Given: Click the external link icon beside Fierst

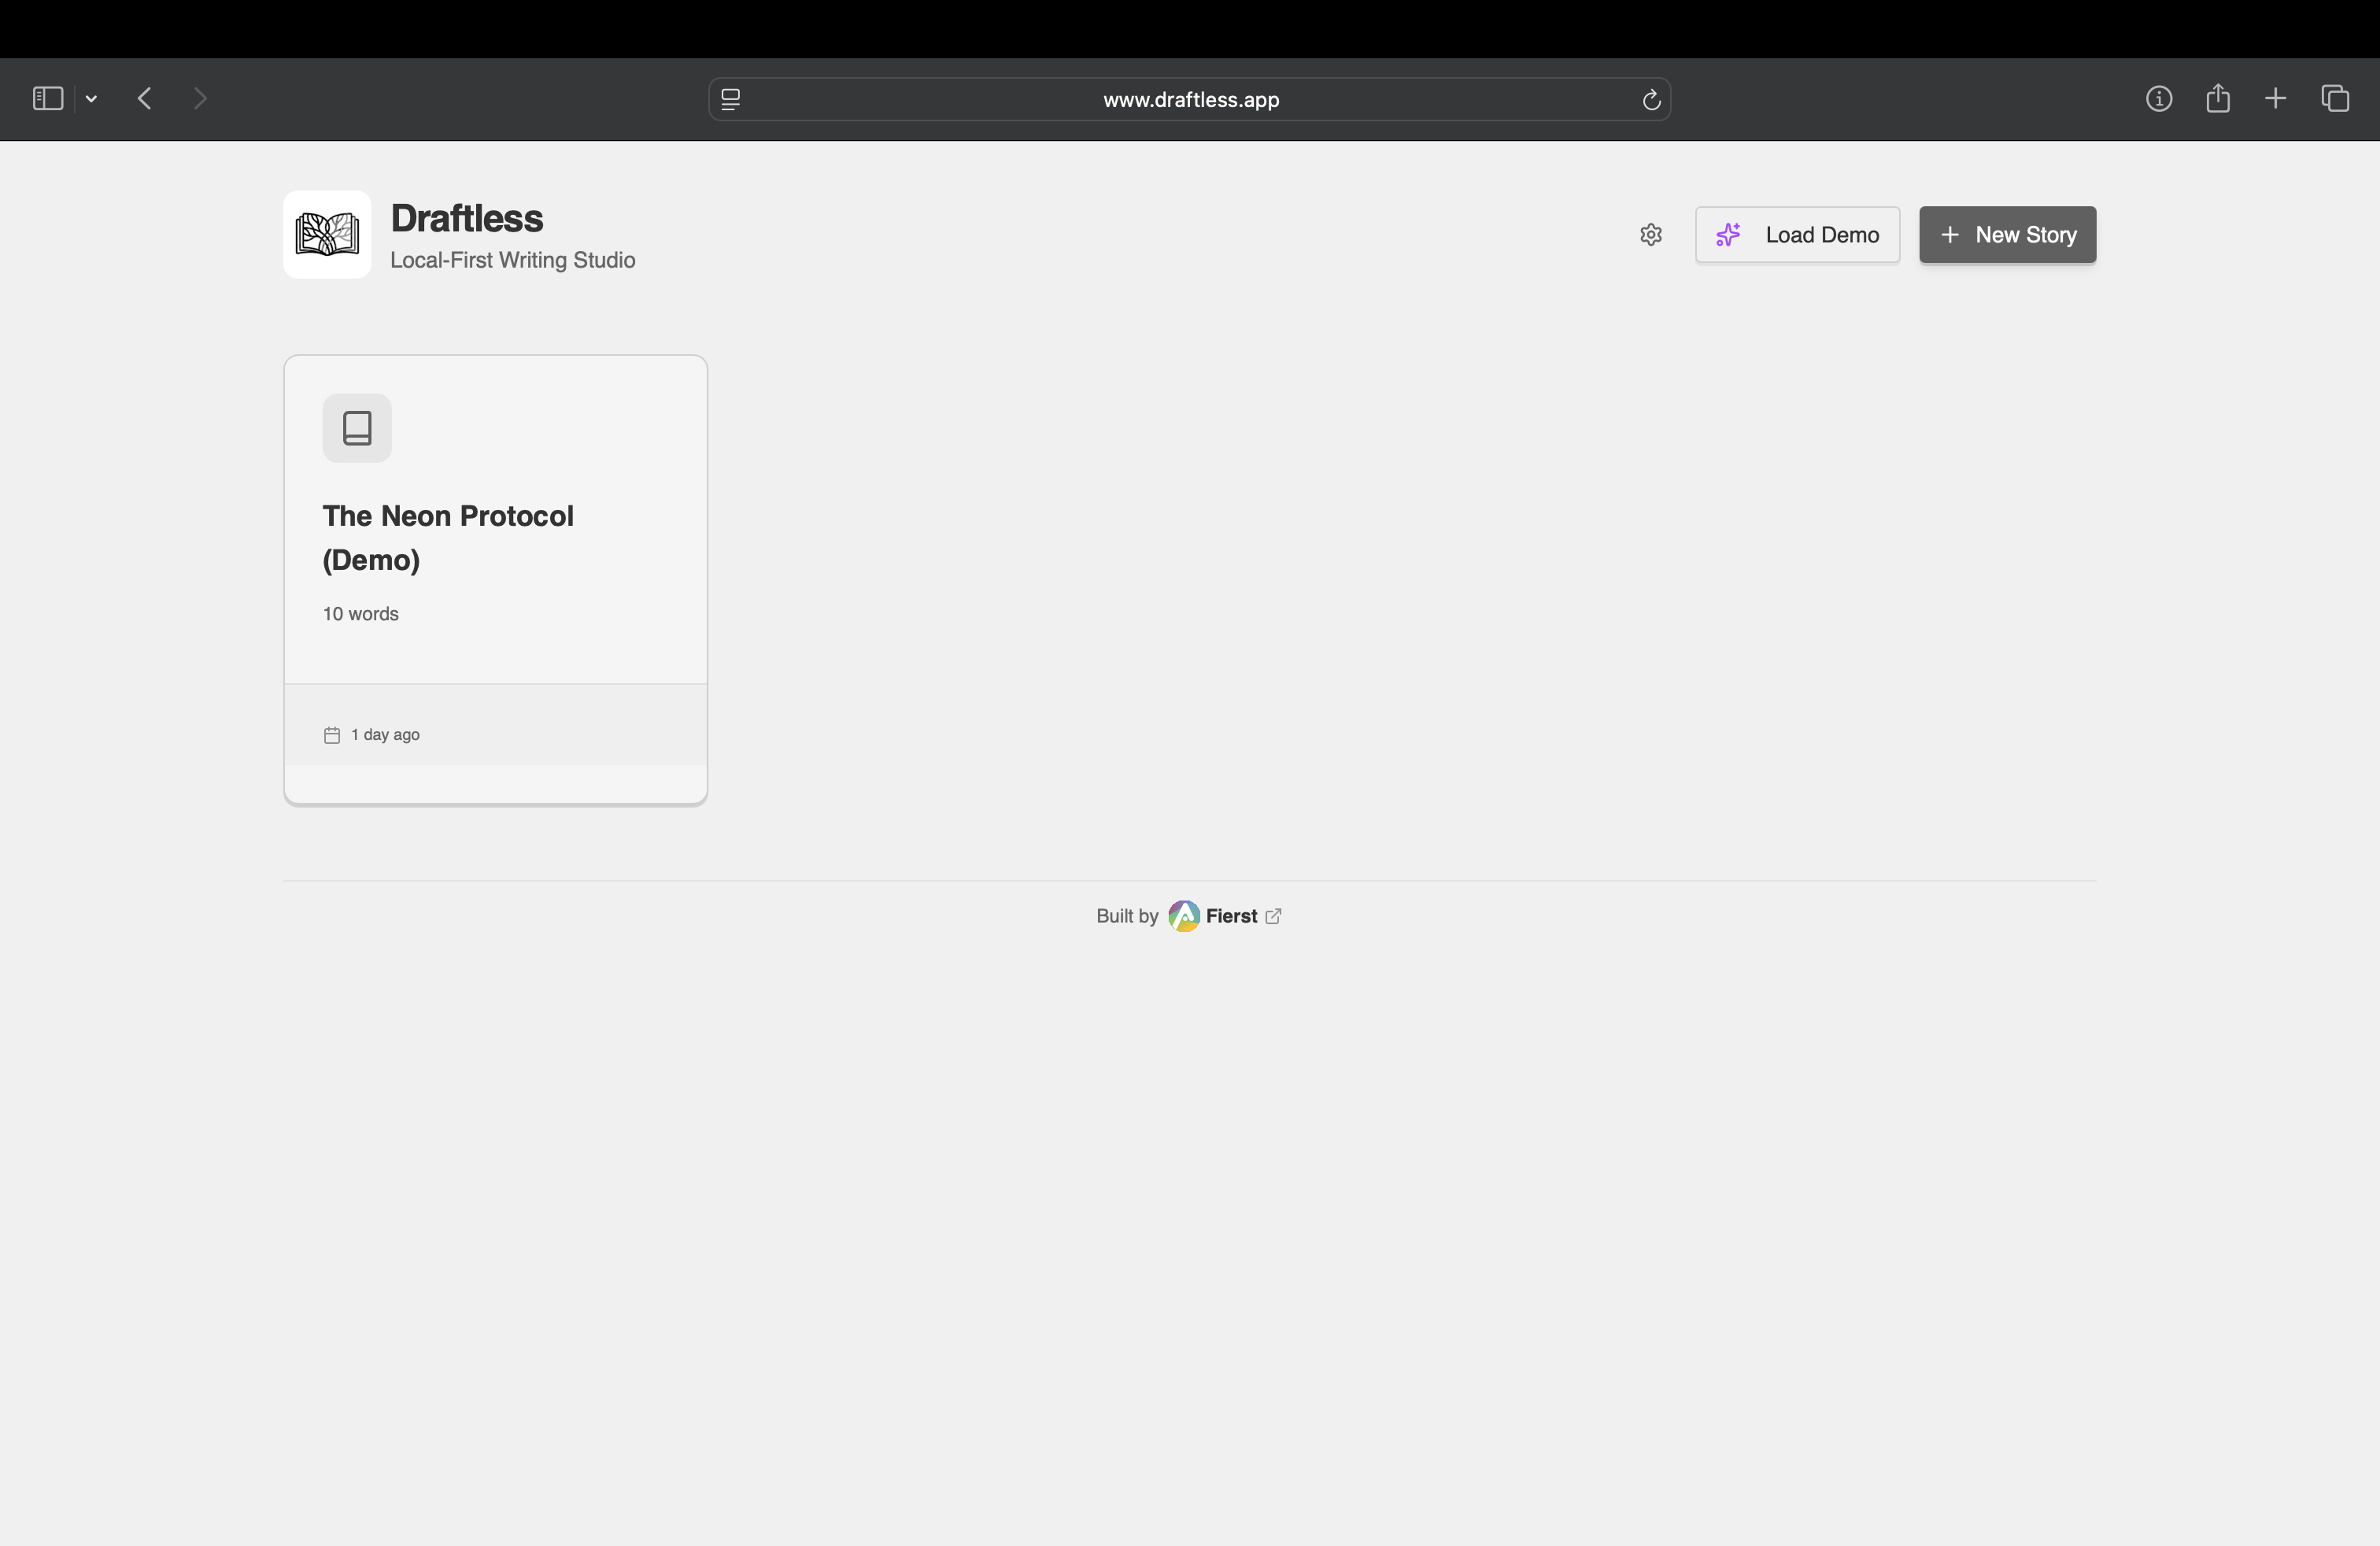Looking at the screenshot, I should click(1272, 915).
